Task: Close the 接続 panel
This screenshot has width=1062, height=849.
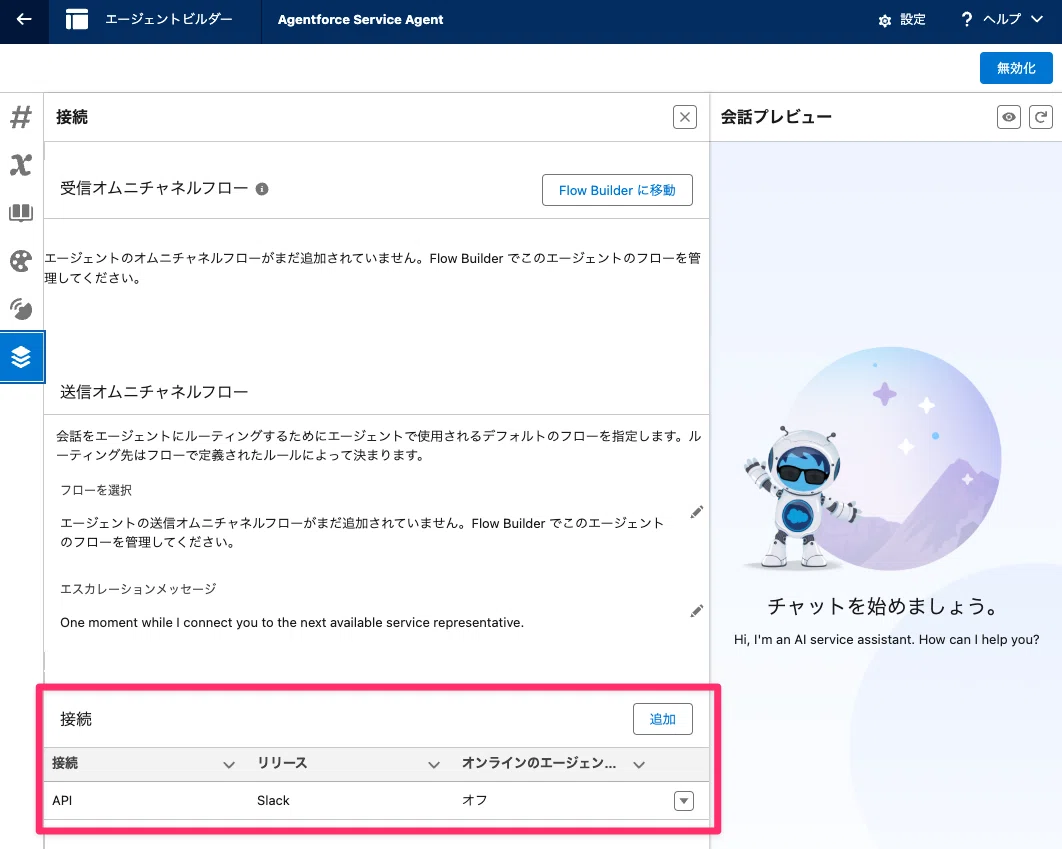Action: tap(685, 117)
